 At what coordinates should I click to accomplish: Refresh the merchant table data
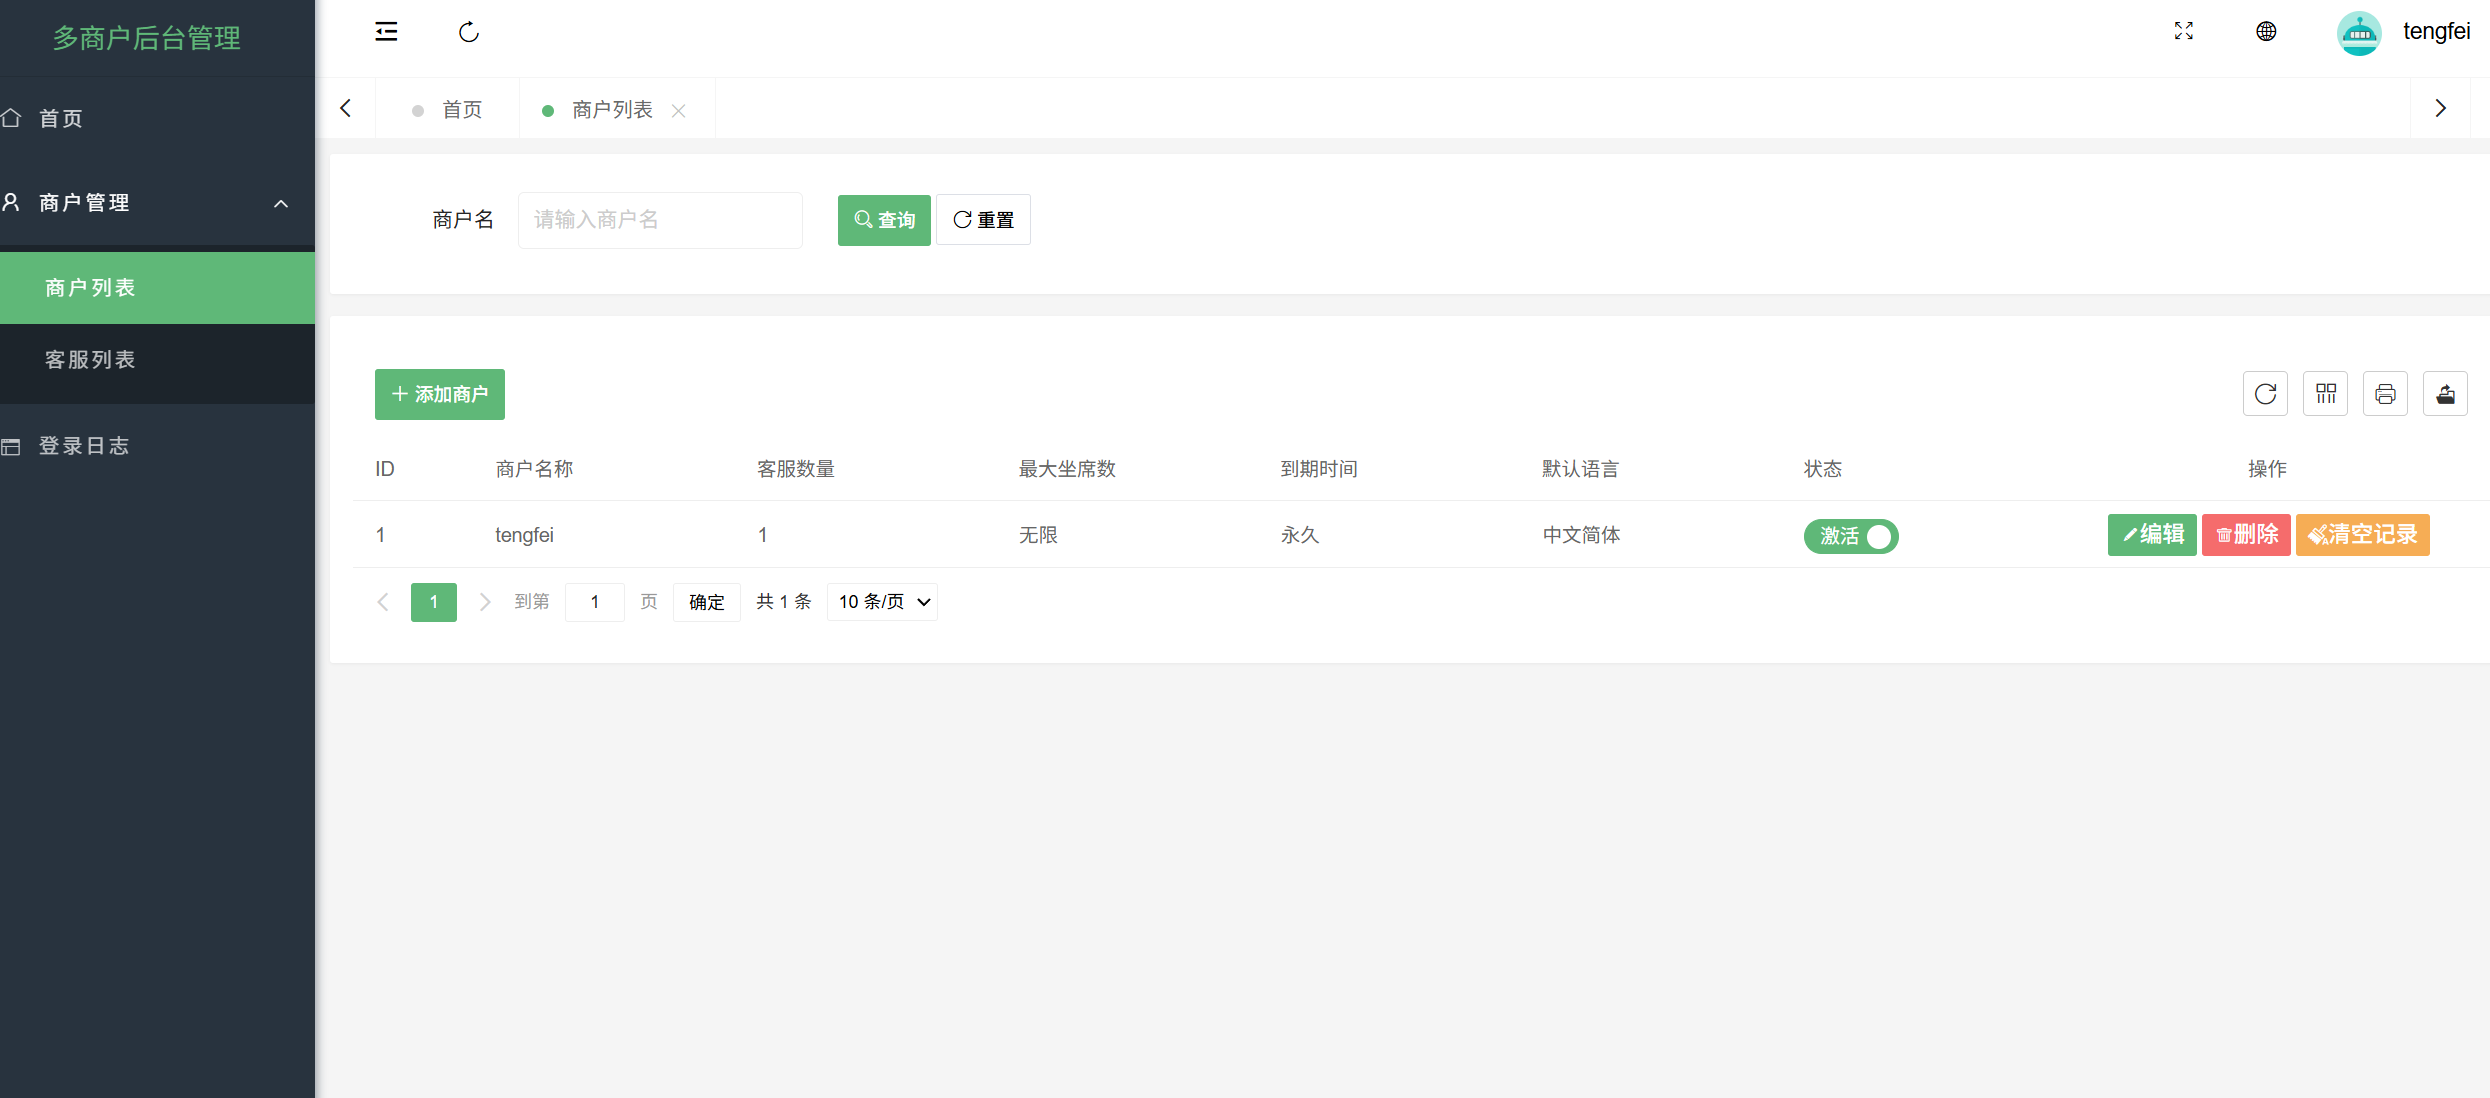[x=2265, y=394]
